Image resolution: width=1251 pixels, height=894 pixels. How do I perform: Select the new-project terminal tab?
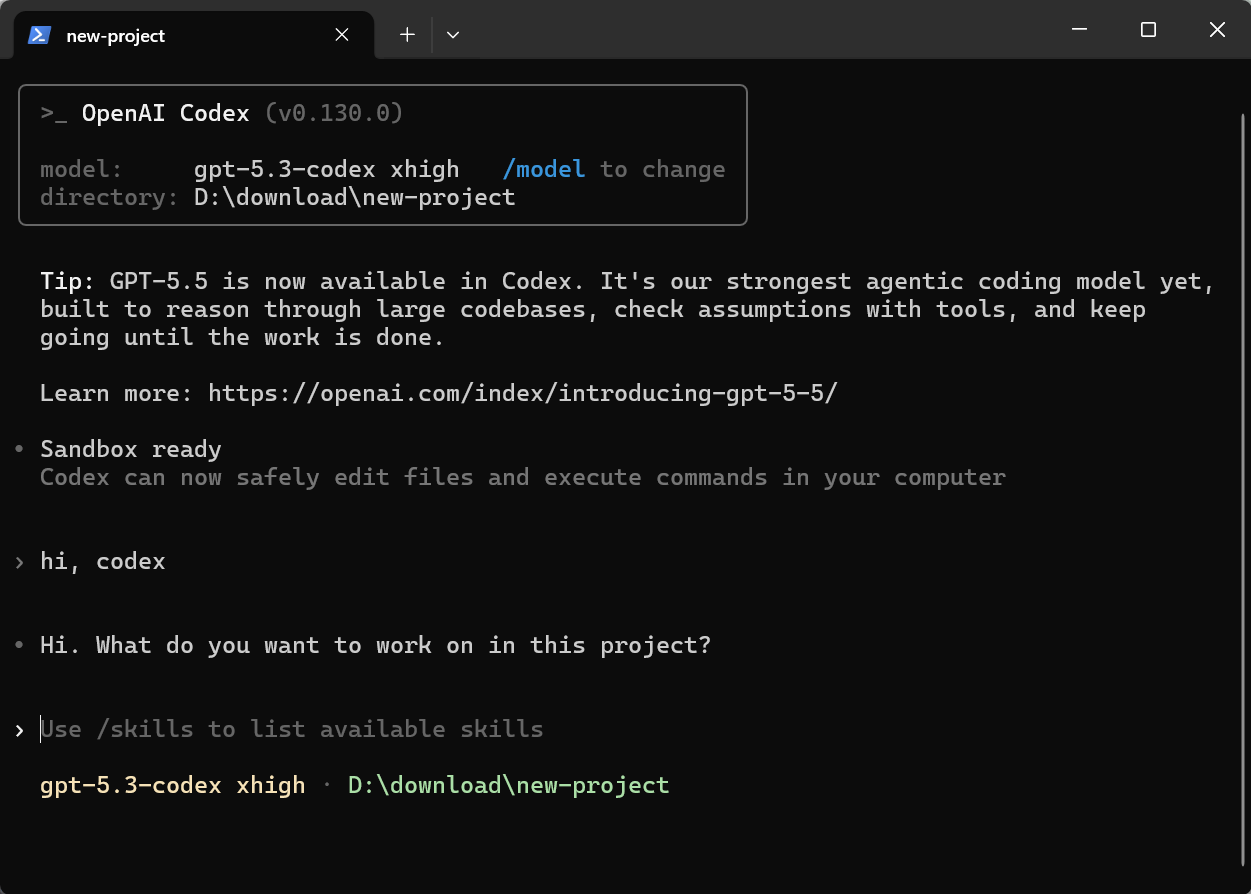click(194, 35)
